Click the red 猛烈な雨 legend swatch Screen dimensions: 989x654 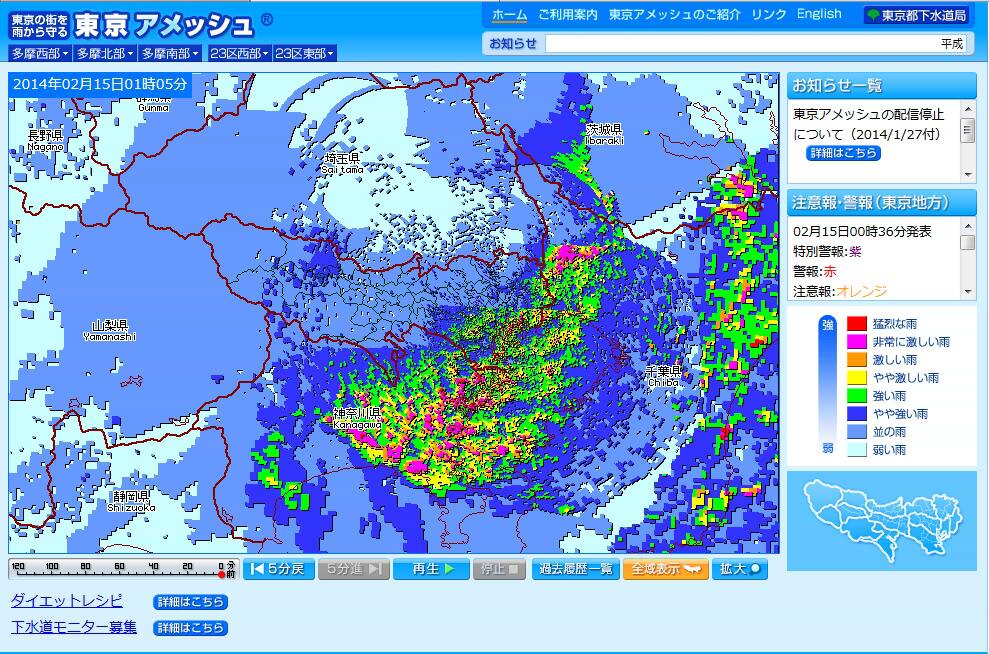(x=857, y=324)
